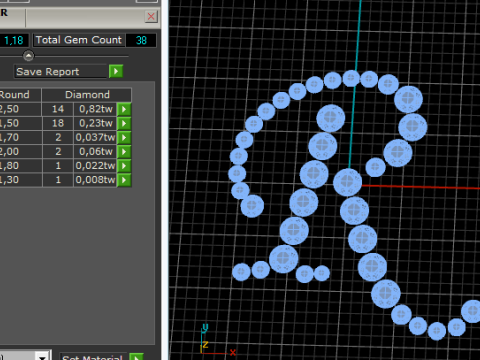
Task: Click the 1,18 weight value field
Action: 14,41
